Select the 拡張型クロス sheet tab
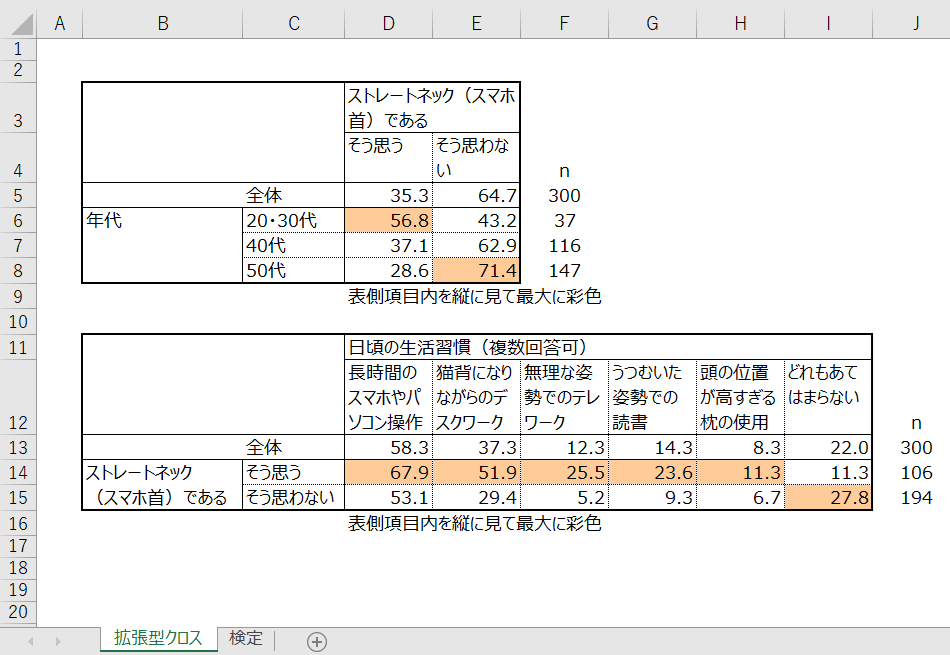 click(x=158, y=638)
